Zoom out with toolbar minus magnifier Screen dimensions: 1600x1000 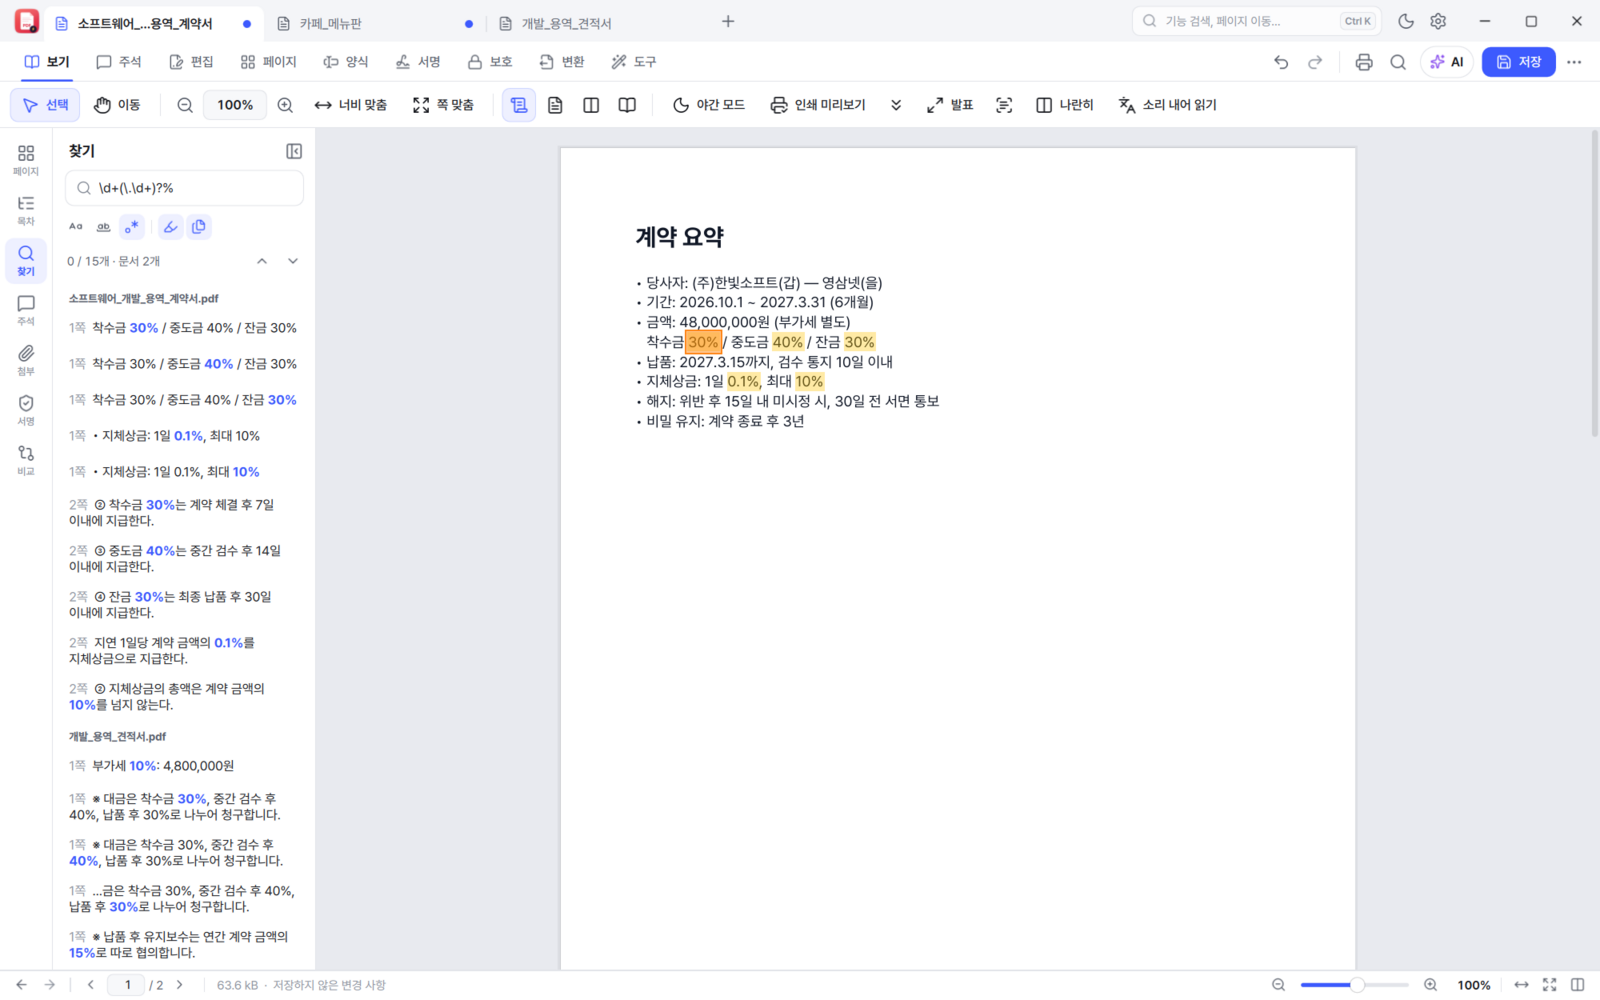(x=185, y=105)
